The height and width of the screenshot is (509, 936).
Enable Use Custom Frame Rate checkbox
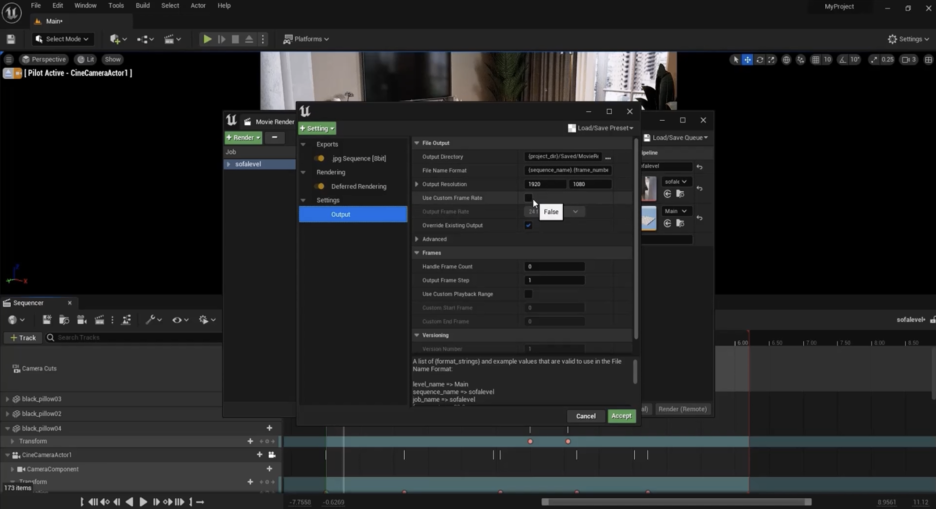pyautogui.click(x=528, y=198)
